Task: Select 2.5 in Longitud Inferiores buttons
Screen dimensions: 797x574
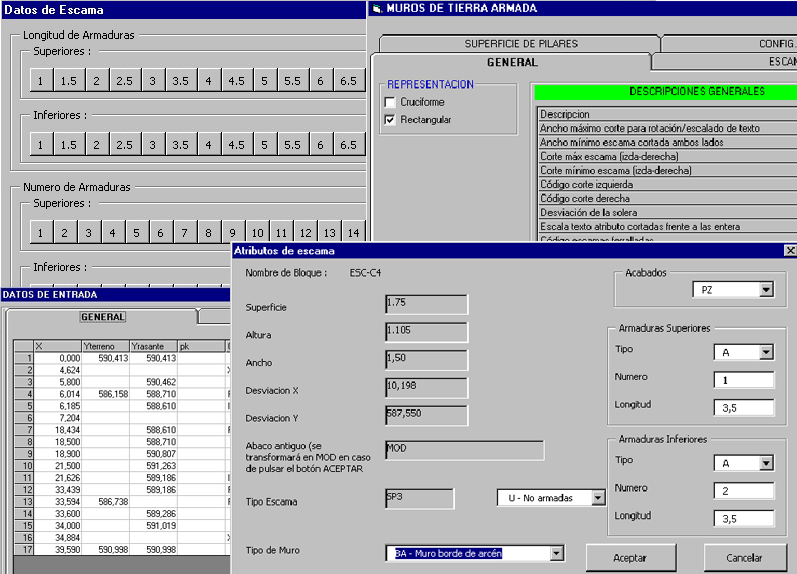Action: point(125,145)
